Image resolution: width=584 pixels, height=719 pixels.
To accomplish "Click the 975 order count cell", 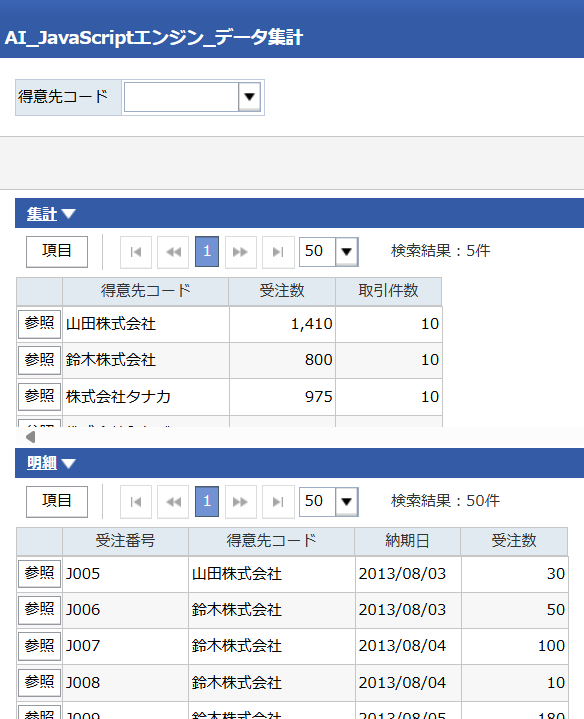I will pos(282,397).
